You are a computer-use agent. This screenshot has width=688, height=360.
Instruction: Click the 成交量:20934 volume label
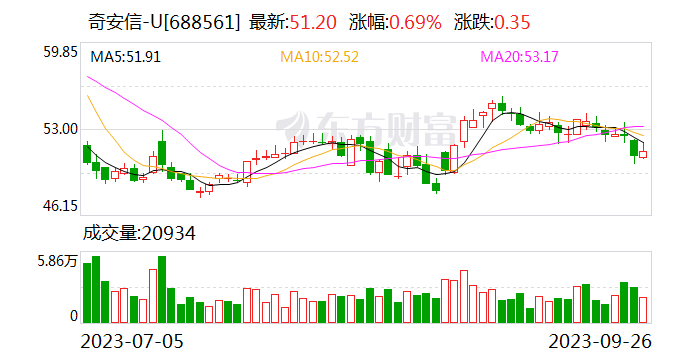[x=139, y=233]
